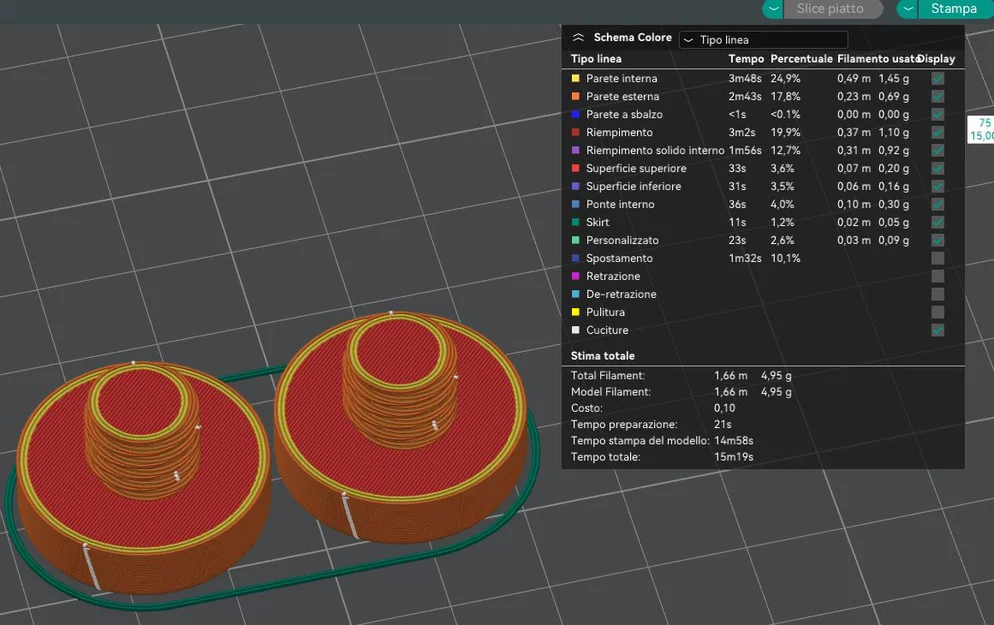Toggle display of Parete interna
Image resolution: width=994 pixels, height=625 pixels.
click(938, 79)
